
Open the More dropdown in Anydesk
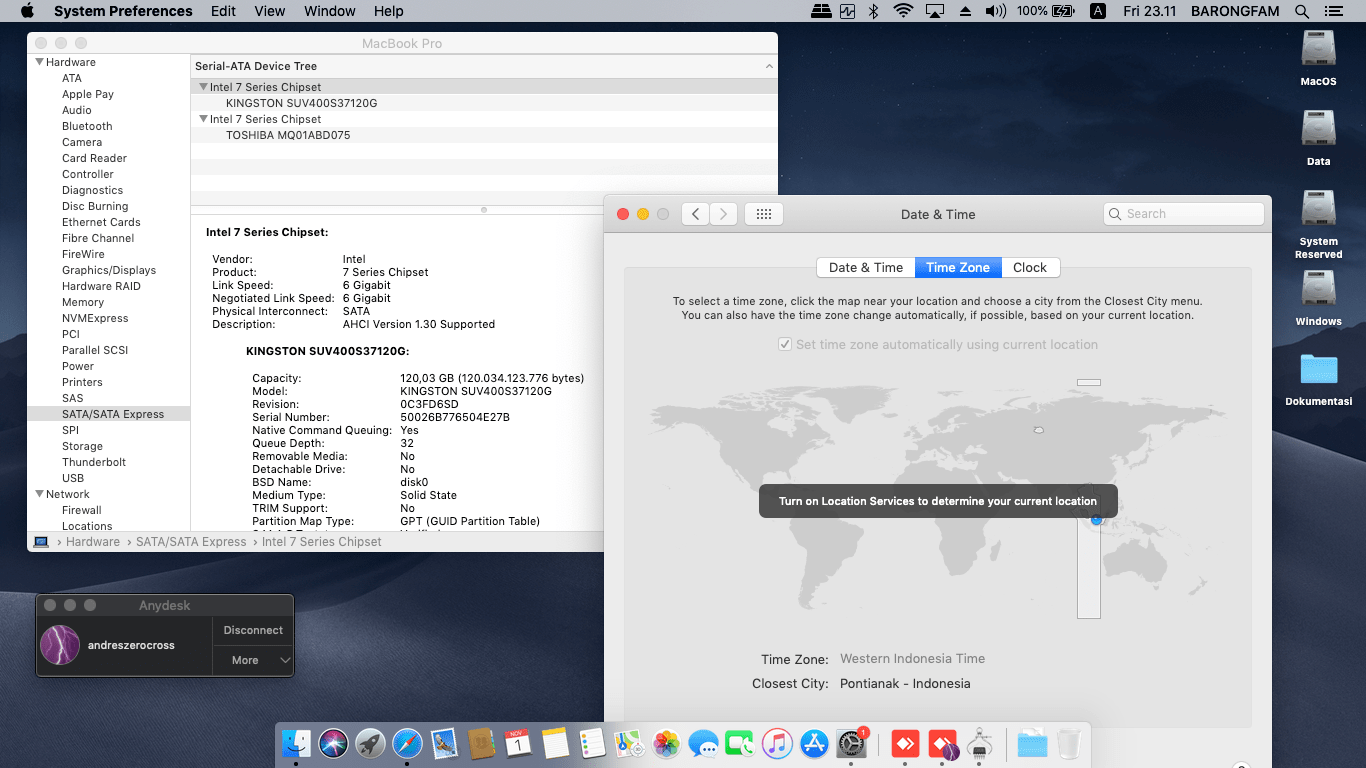[x=253, y=660]
